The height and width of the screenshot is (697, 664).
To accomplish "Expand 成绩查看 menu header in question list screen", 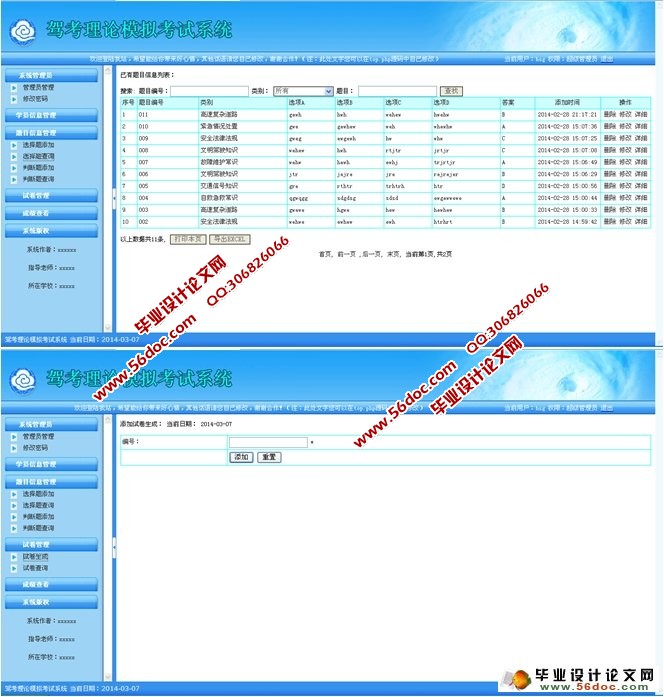I will pyautogui.click(x=51, y=213).
